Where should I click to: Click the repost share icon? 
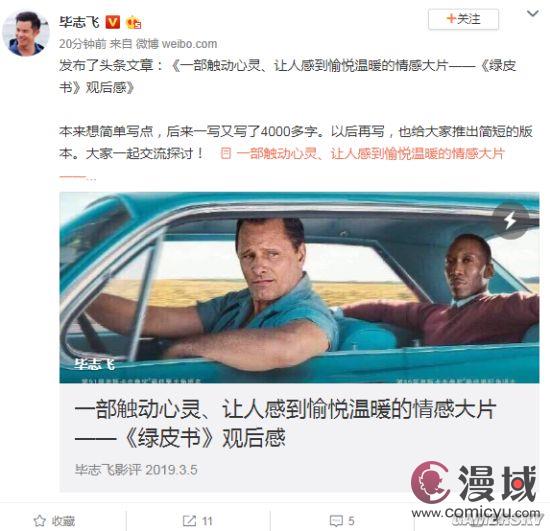point(189,521)
